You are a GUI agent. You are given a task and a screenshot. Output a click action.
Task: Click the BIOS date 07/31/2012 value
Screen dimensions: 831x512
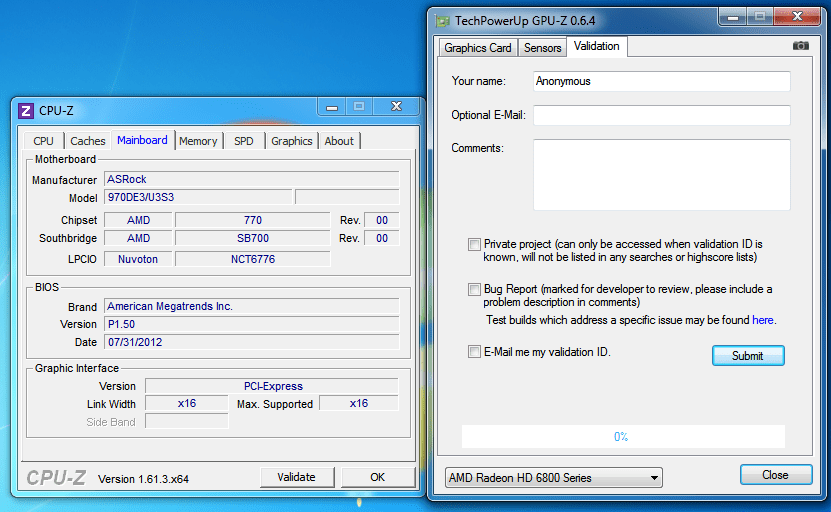click(252, 342)
